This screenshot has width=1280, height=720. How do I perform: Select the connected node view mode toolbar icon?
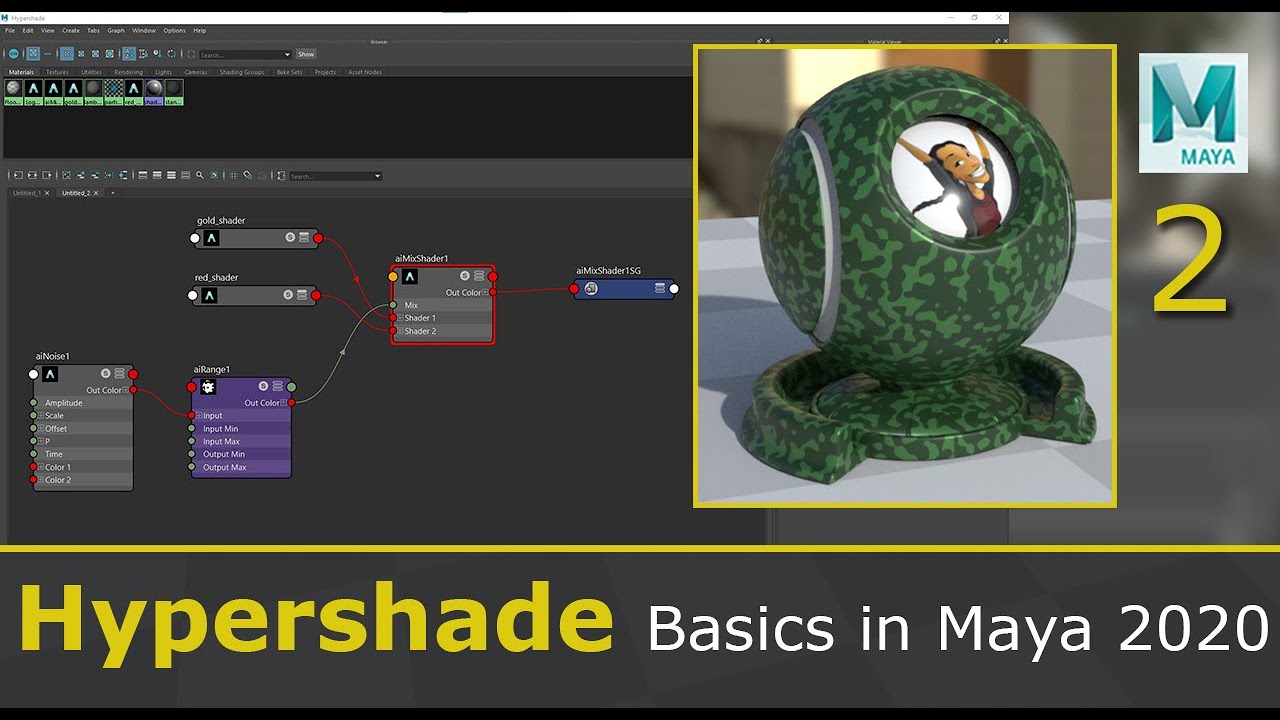[157, 175]
